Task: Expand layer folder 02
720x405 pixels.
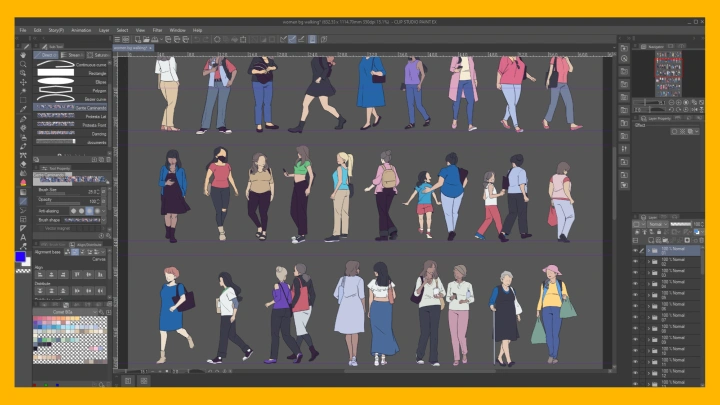Action: pos(649,262)
